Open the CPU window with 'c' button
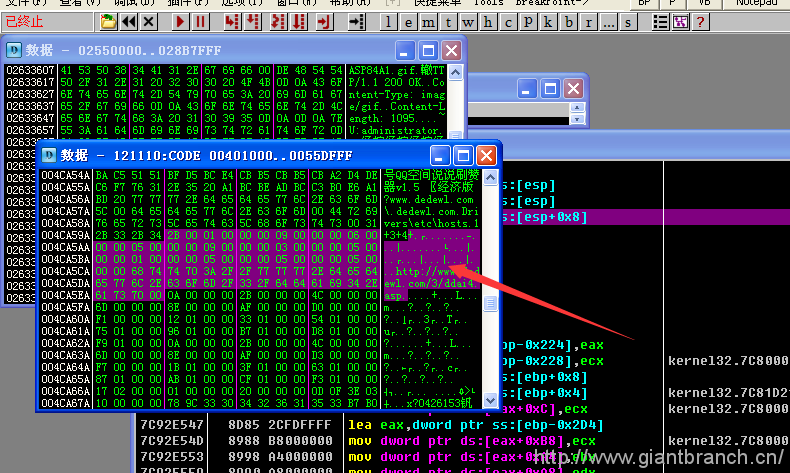 point(509,21)
